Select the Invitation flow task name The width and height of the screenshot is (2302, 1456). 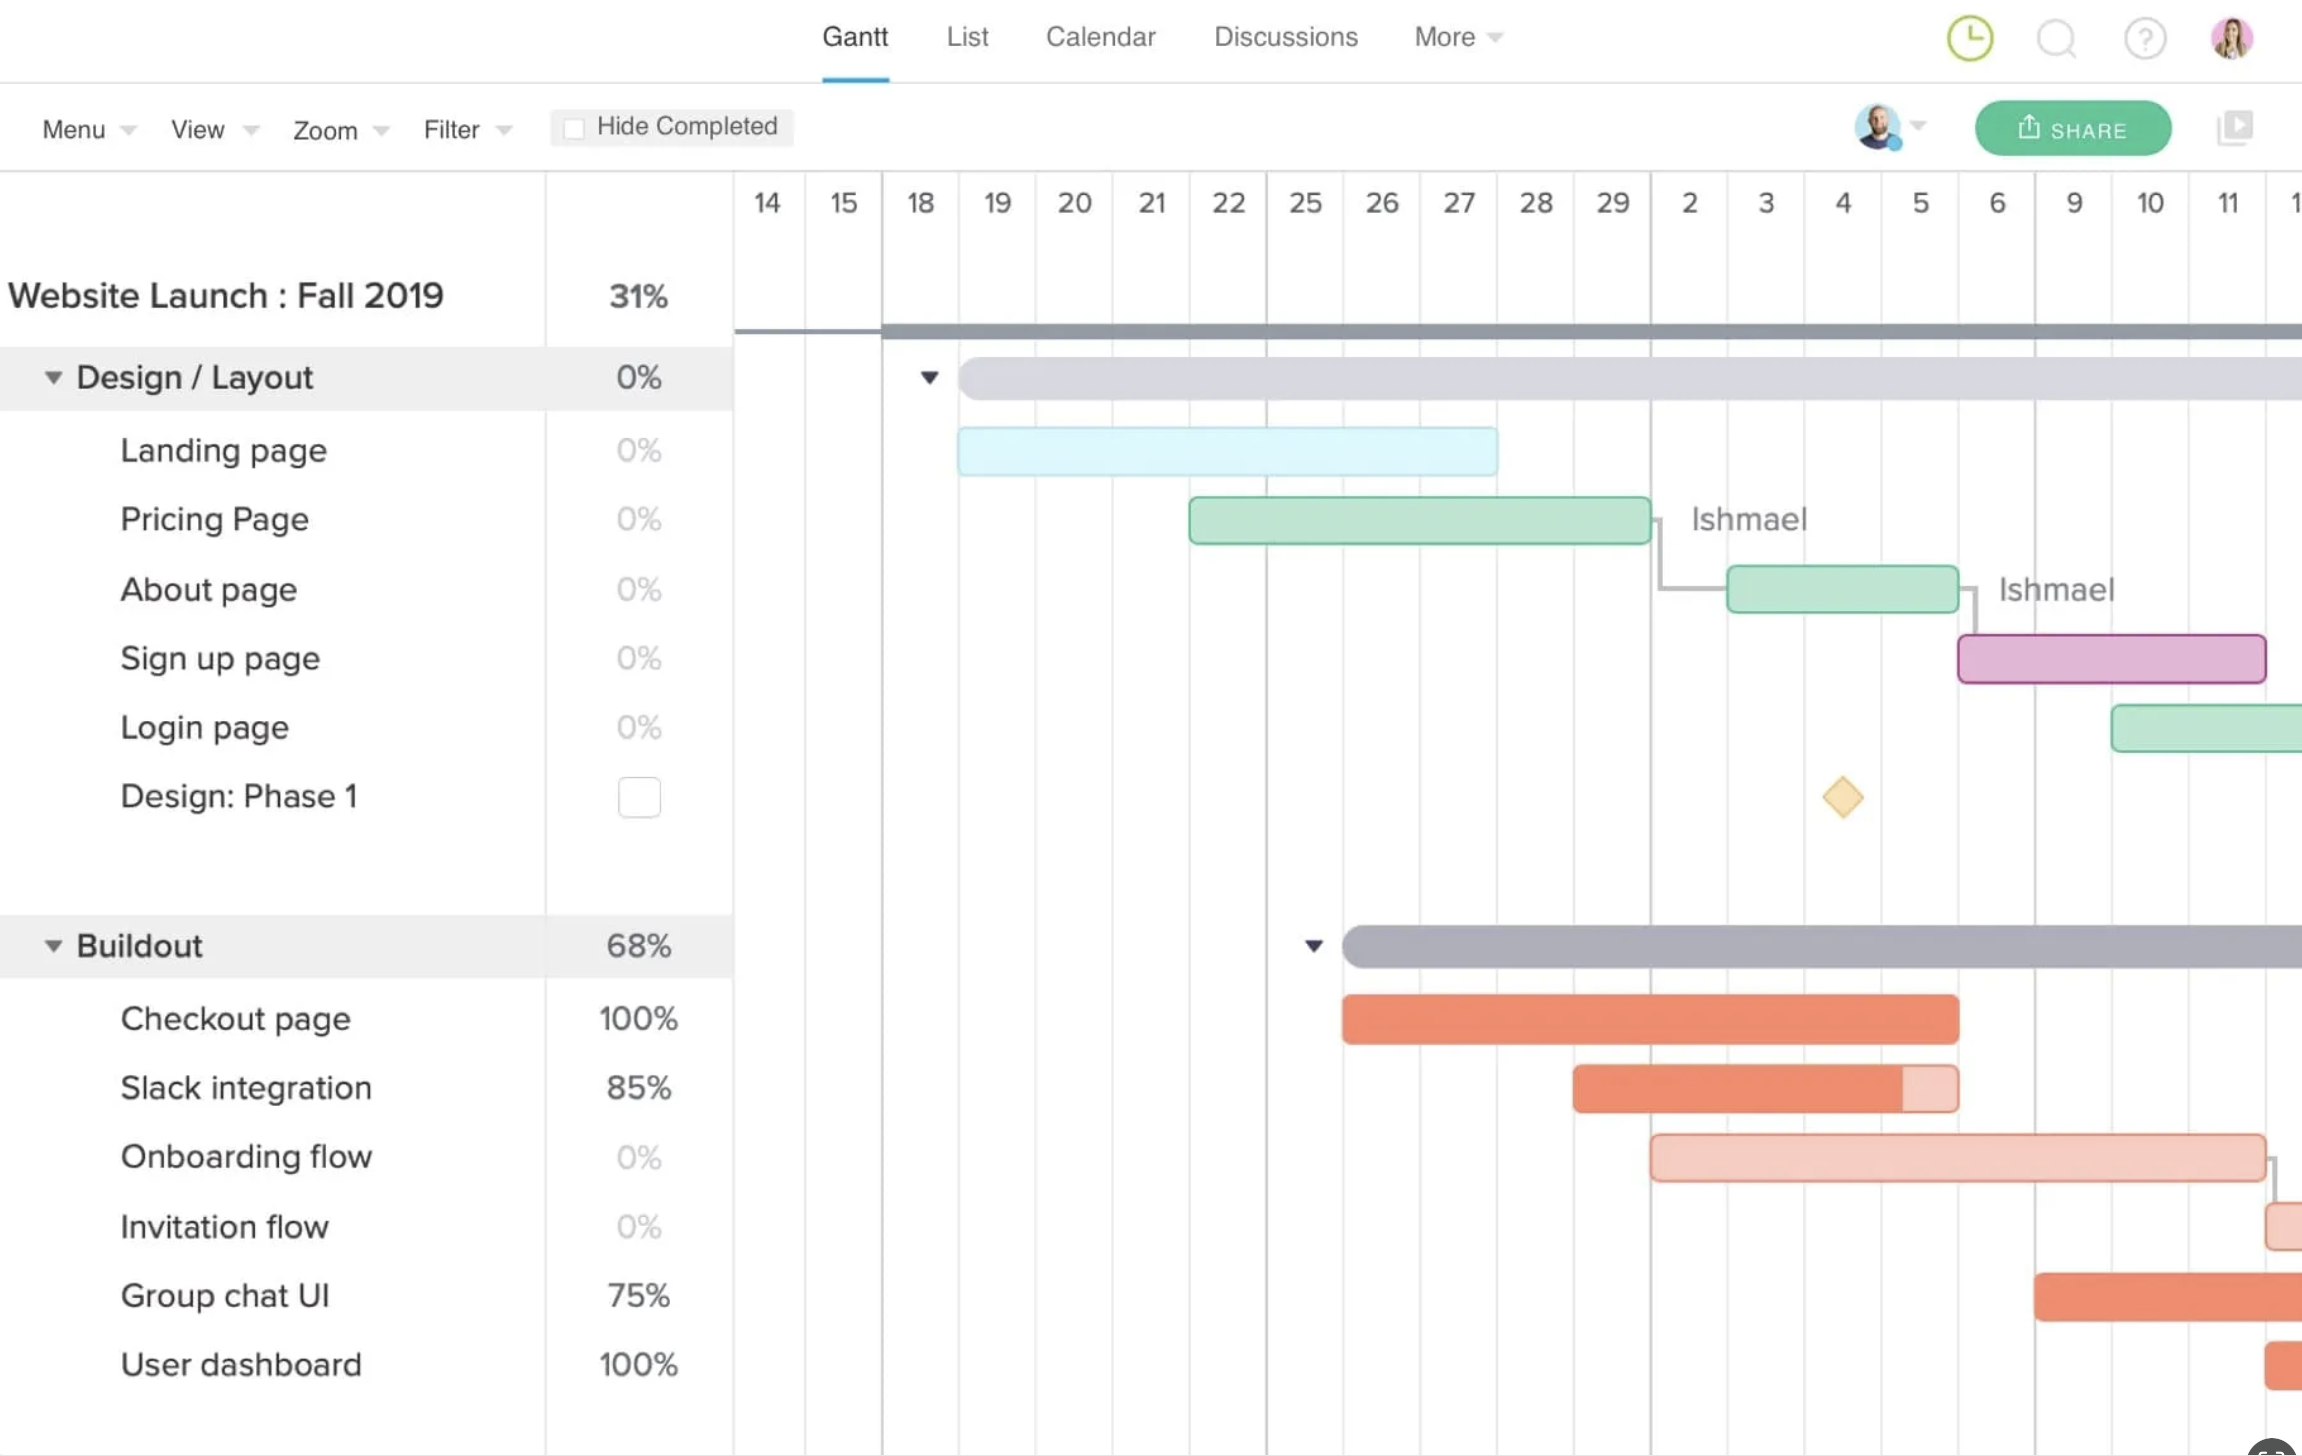click(x=224, y=1227)
